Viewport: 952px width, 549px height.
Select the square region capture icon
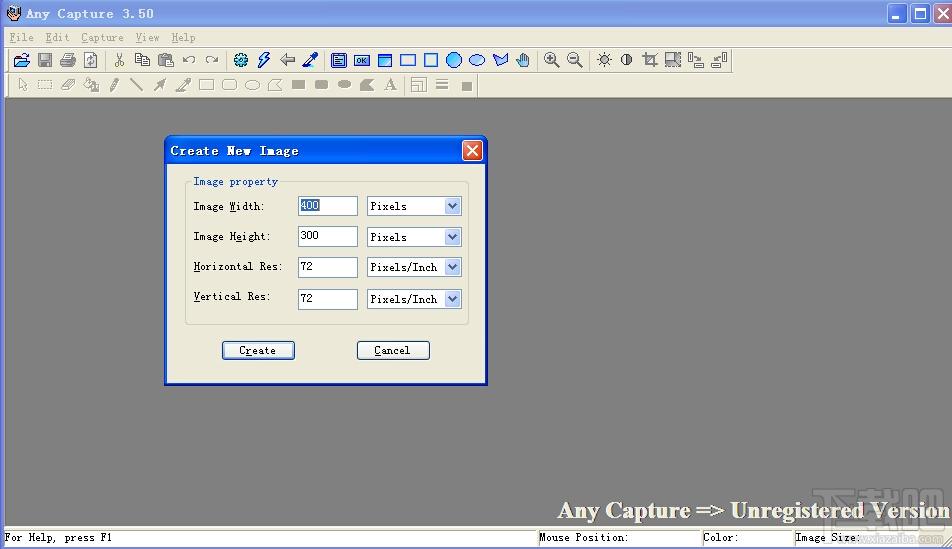coord(431,60)
